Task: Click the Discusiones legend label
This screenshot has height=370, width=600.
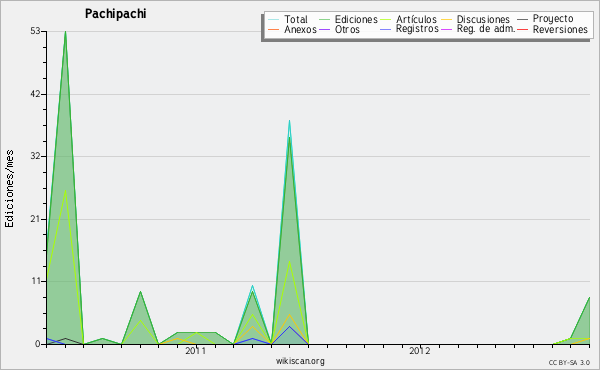Action: click(483, 19)
